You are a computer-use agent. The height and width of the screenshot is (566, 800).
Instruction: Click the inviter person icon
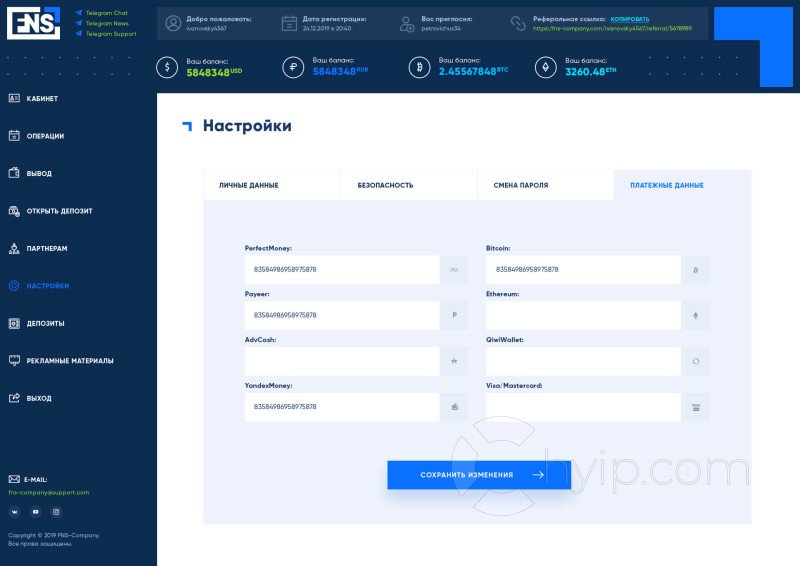pos(407,24)
